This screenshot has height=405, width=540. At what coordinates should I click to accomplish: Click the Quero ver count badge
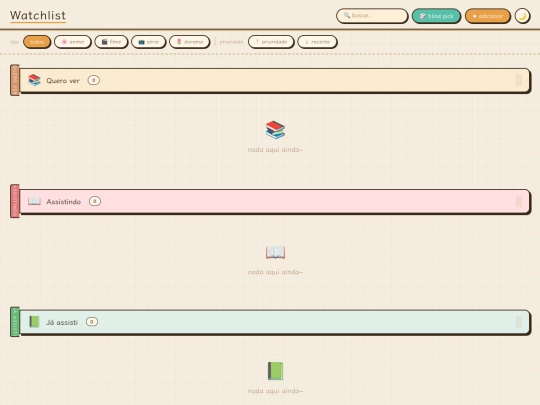coord(93,80)
